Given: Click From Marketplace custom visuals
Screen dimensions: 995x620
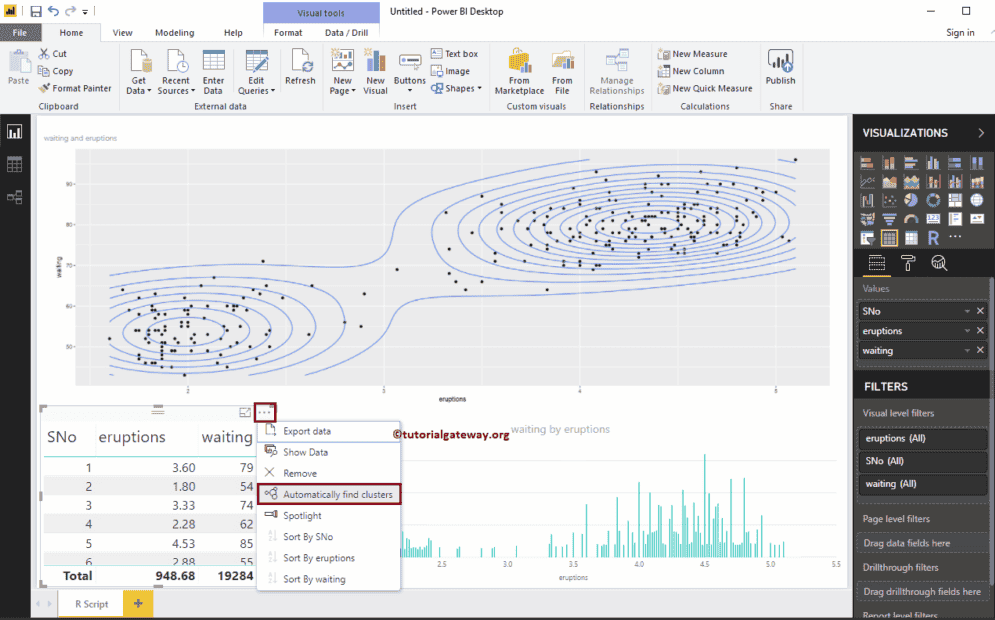Looking at the screenshot, I should tap(519, 72).
